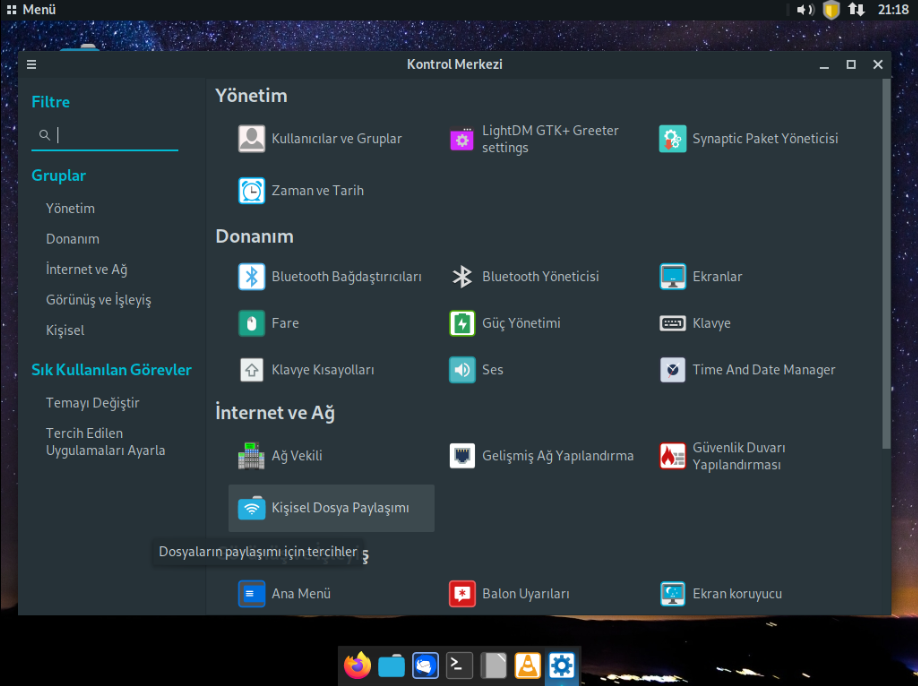Open the Menü application menu

(31, 9)
